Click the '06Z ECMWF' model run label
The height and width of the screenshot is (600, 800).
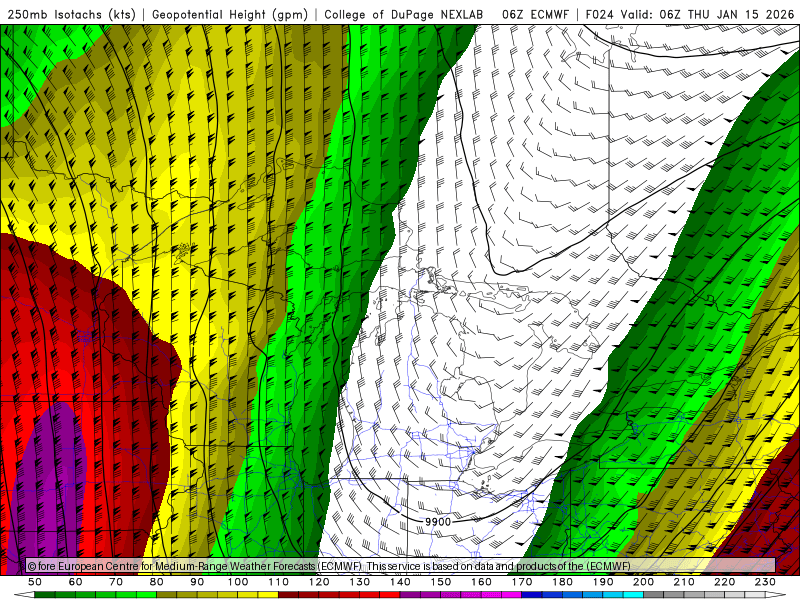click(535, 14)
